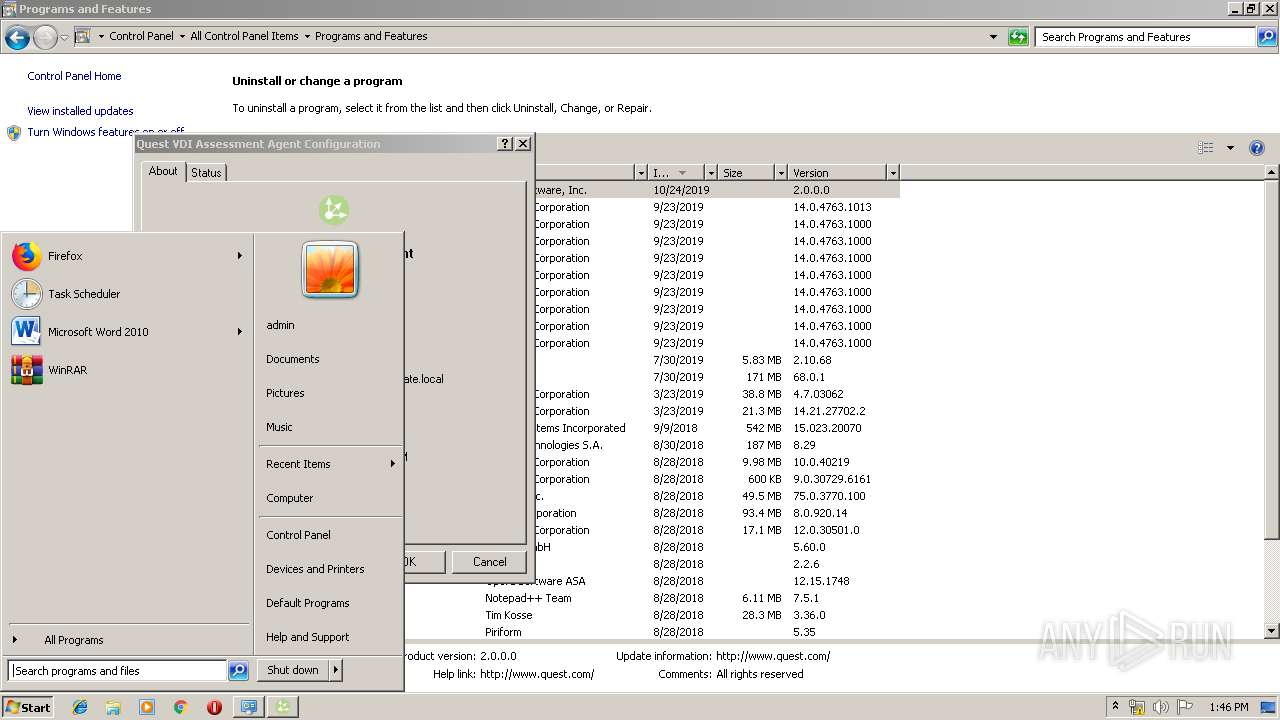Sort by Size column header
The image size is (1280, 720).
coord(746,173)
